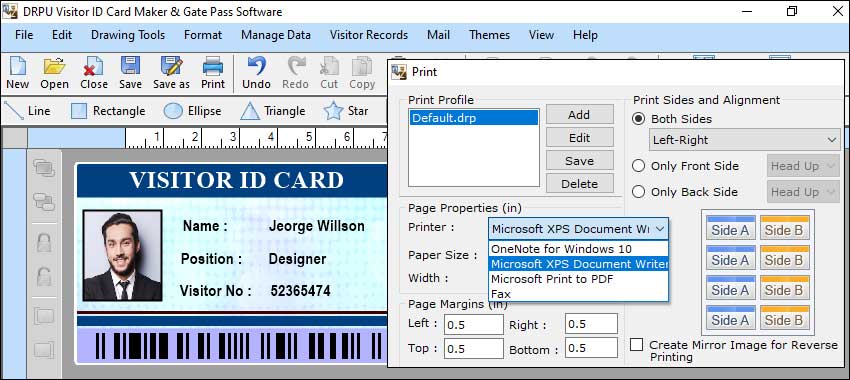Select Only Front Side radio button
This screenshot has width=850, height=380.
[x=639, y=166]
